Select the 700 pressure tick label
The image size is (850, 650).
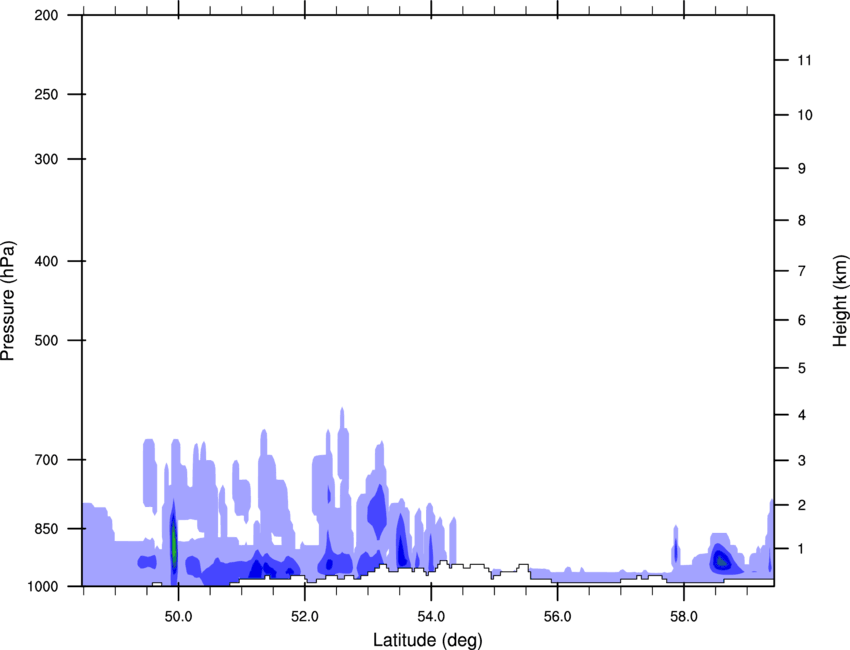[46, 460]
